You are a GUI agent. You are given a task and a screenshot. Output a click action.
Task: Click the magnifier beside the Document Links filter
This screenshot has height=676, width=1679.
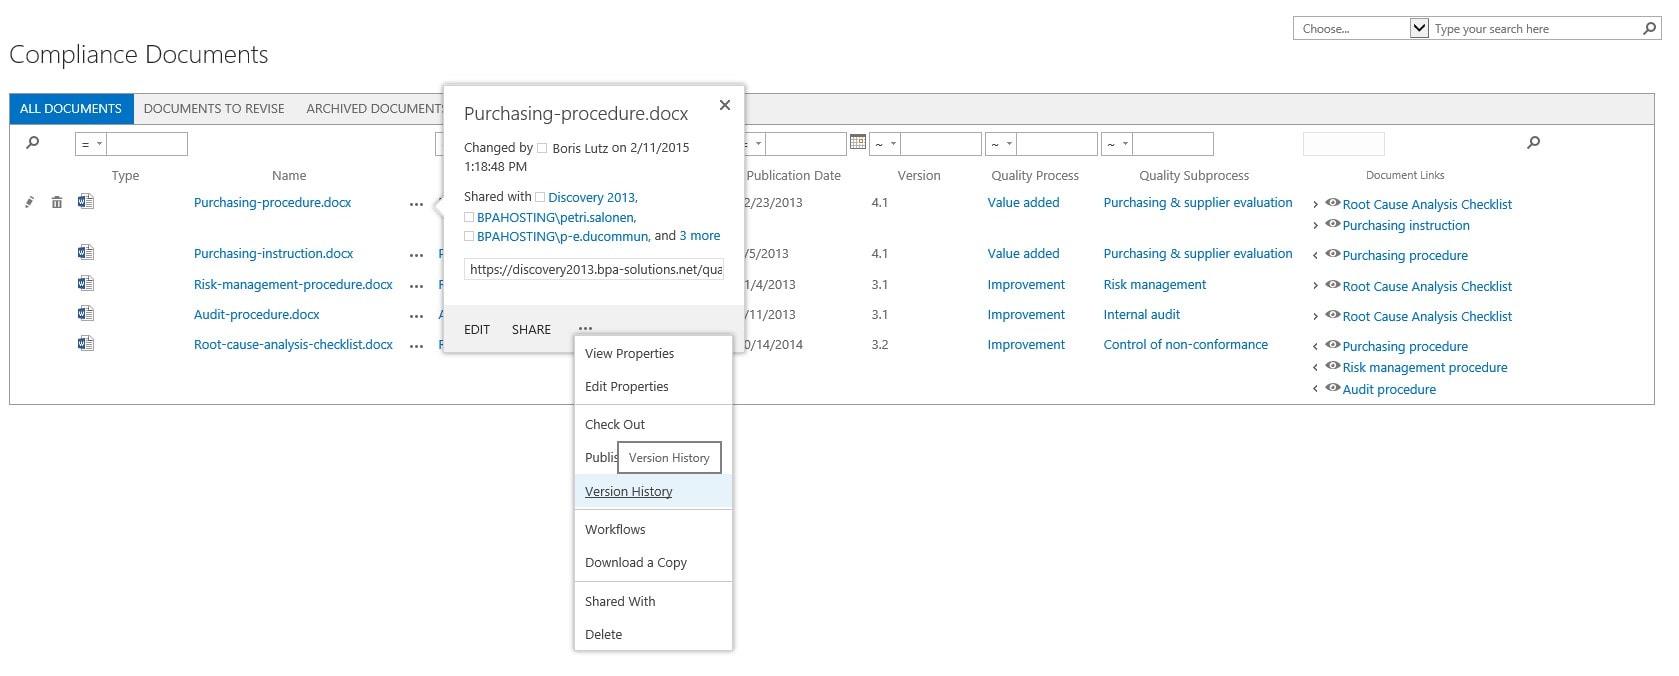pyautogui.click(x=1533, y=143)
